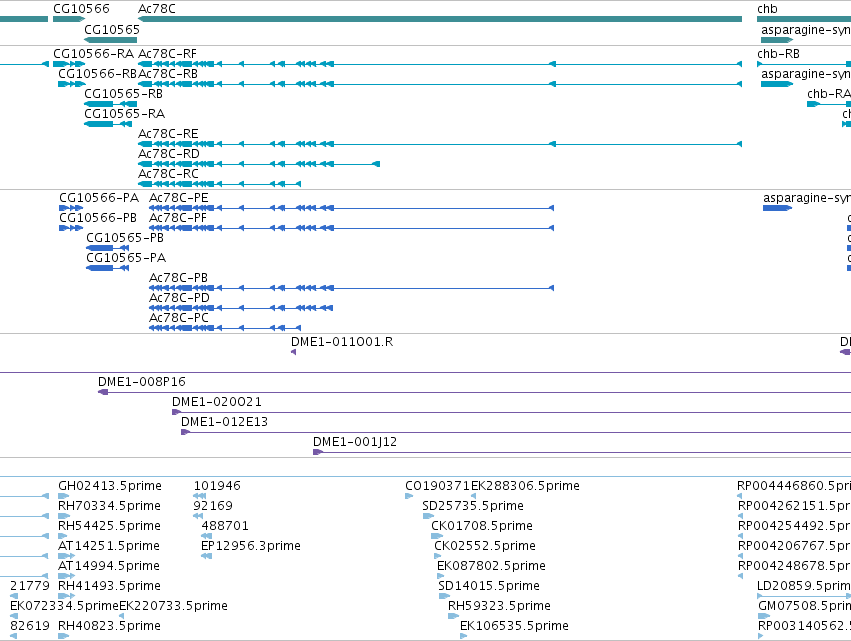Image resolution: width=851 pixels, height=641 pixels.
Task: Select the feature labeled 82619
Action: [14, 636]
